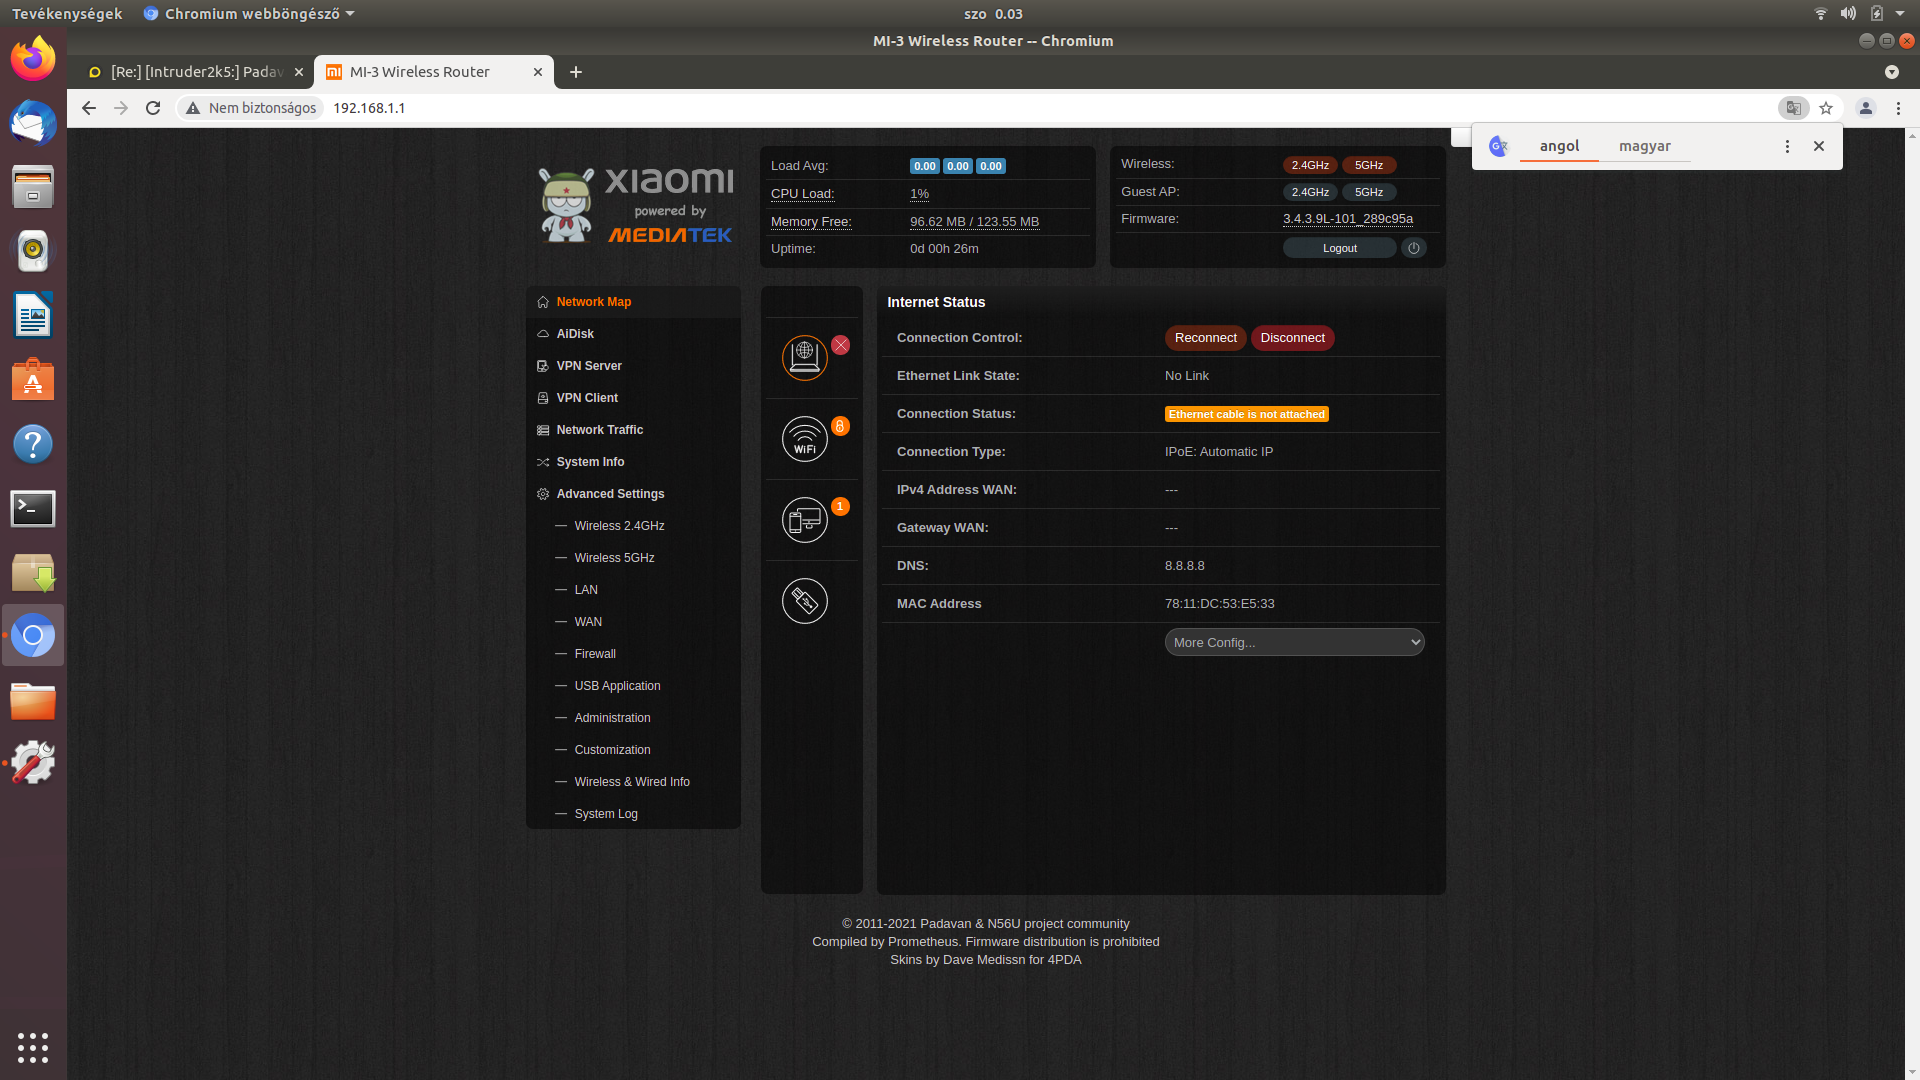The width and height of the screenshot is (1920, 1080).
Task: Open the AiDisk menu item
Action: pyautogui.click(x=575, y=334)
